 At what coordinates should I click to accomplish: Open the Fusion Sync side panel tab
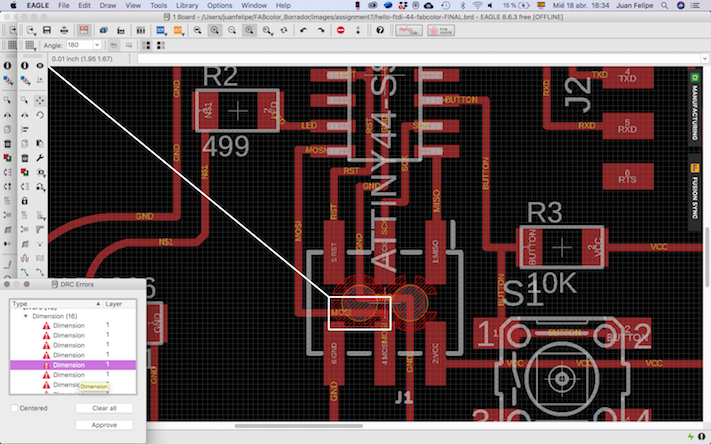694,192
